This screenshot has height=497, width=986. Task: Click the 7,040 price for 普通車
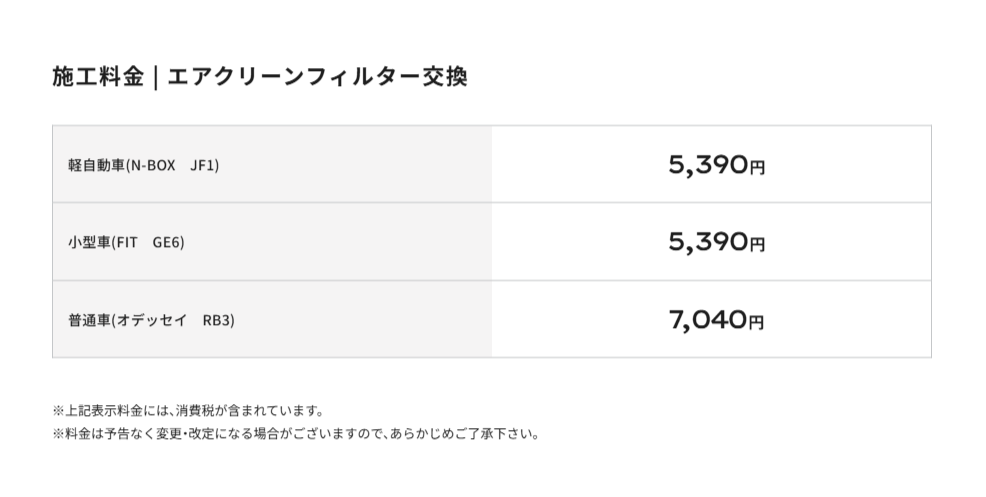click(707, 320)
